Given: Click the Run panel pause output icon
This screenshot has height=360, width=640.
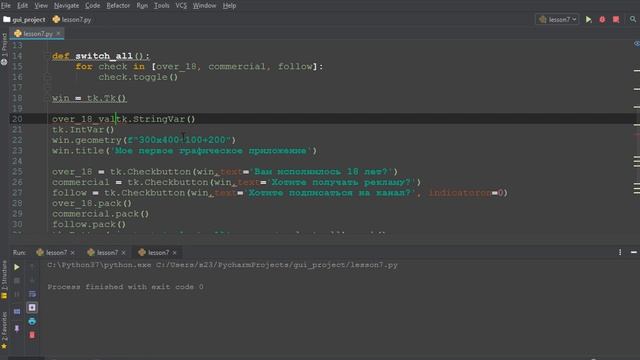Looking at the screenshot, I should [x=17, y=294].
